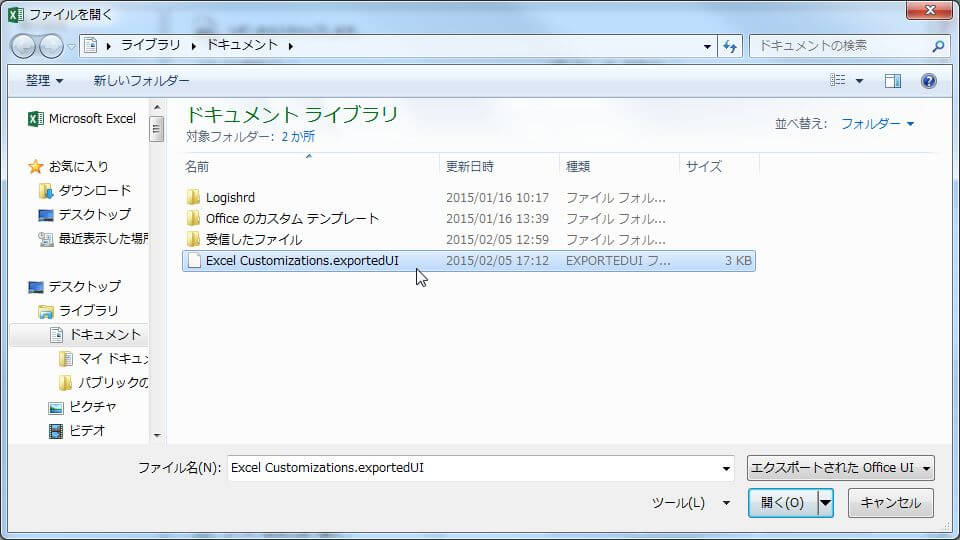Select the 受信したファイル folder

[253, 240]
